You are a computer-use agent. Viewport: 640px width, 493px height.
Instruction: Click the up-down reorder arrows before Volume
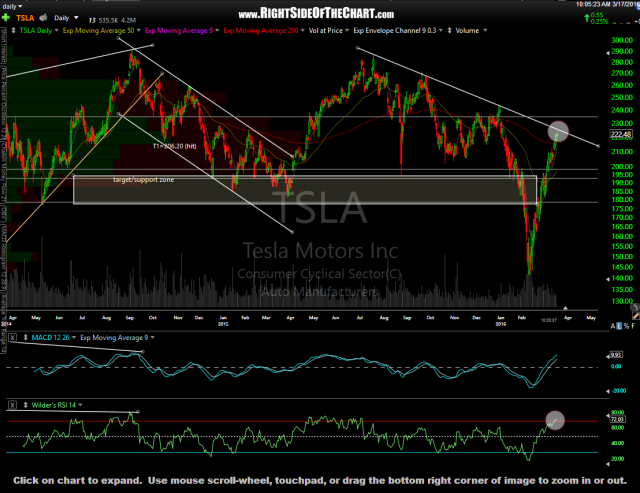[x=450, y=31]
